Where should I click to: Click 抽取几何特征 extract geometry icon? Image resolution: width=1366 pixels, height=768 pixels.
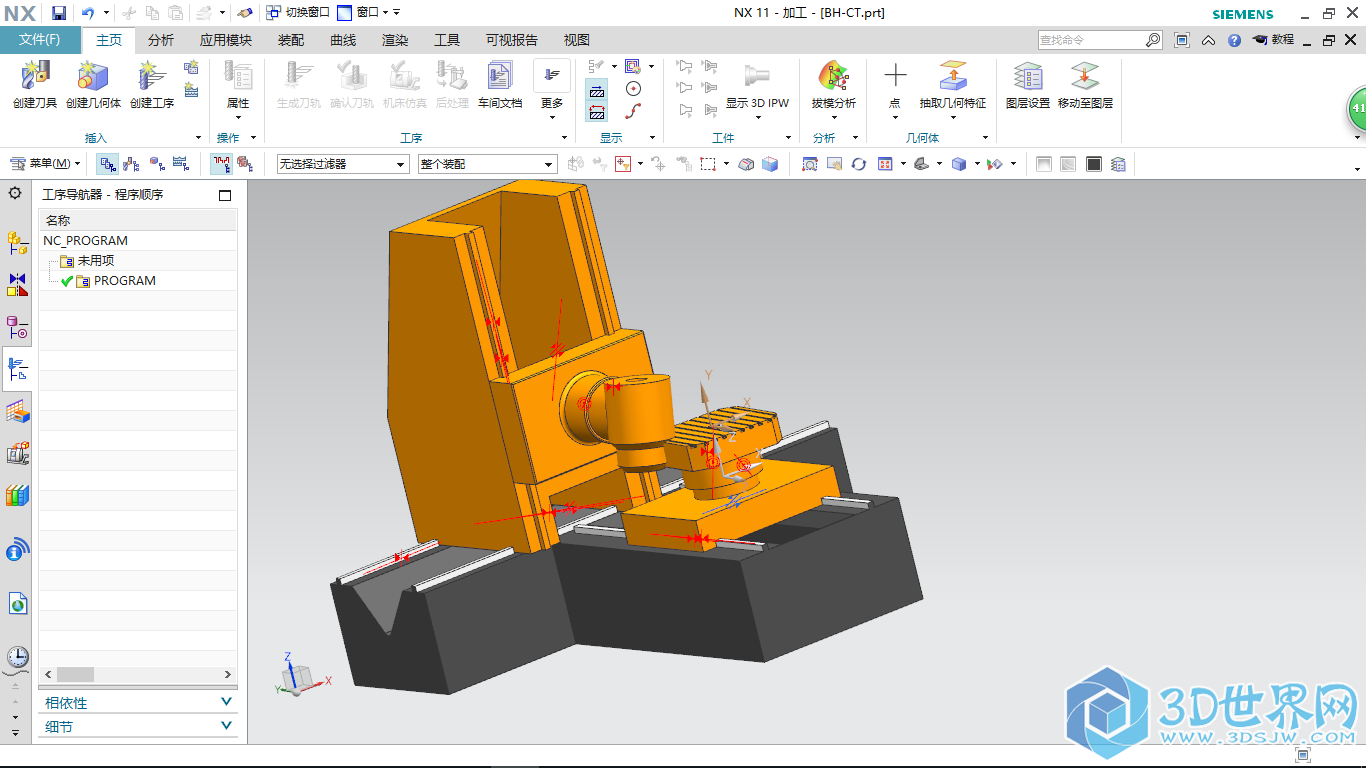953,76
